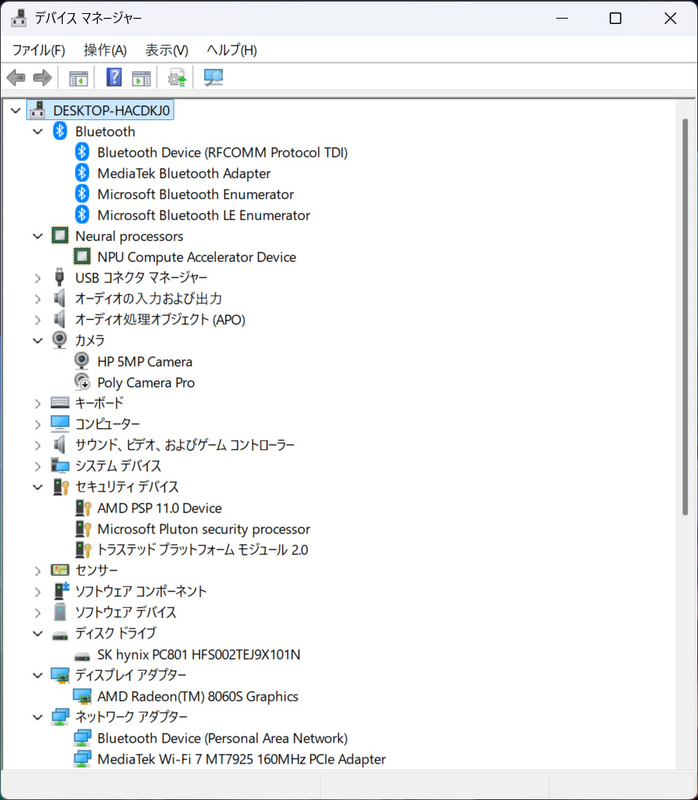Expand オーディオの入力および出力 category
Image resolution: width=698 pixels, height=800 pixels.
[38, 299]
